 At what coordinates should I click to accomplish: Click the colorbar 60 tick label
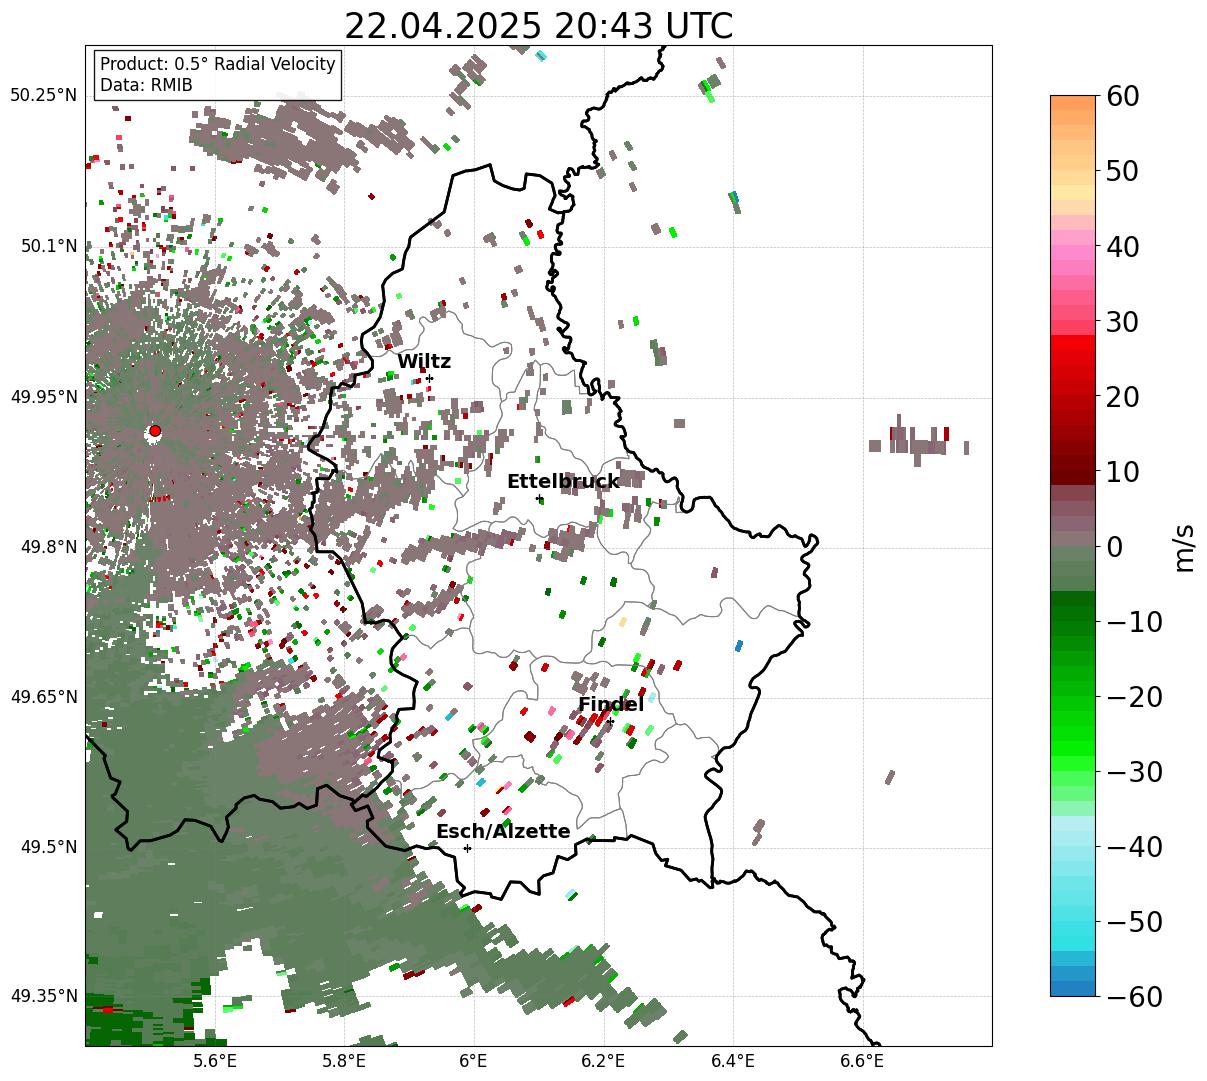[x=1122, y=96]
